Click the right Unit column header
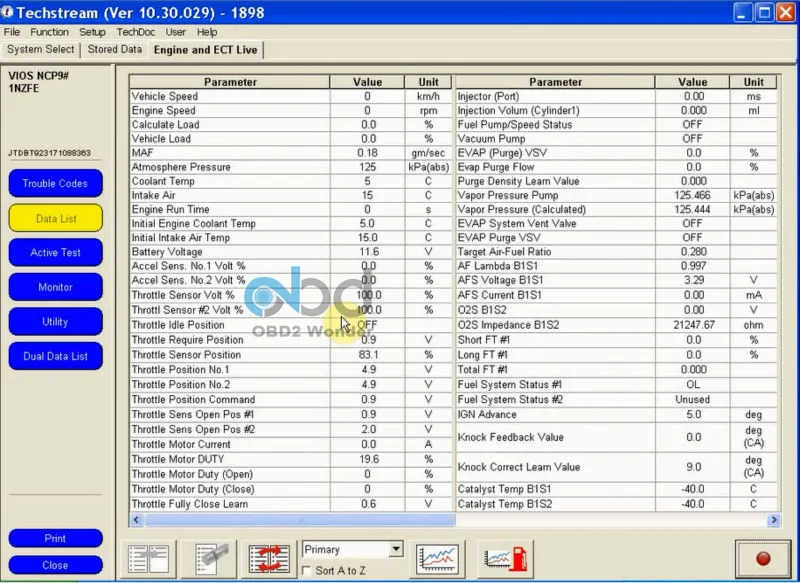Image resolution: width=800 pixels, height=583 pixels. pyautogui.click(x=753, y=82)
